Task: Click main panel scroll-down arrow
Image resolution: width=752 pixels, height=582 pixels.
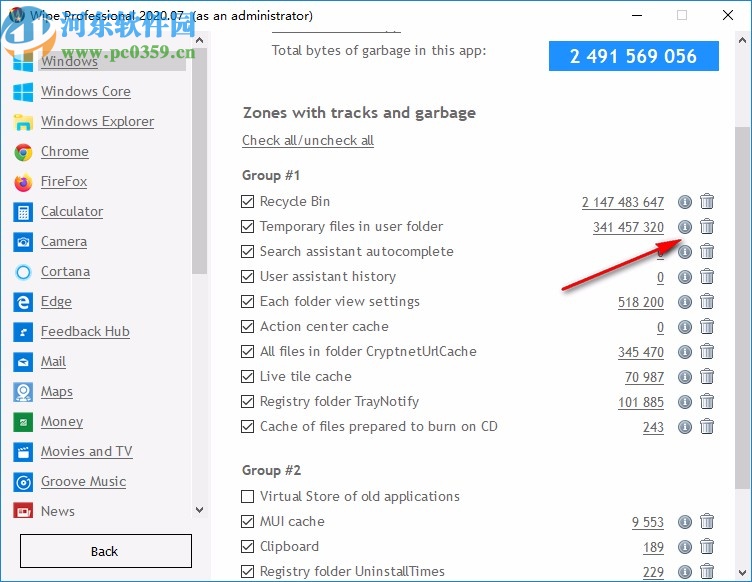Action: 742,572
